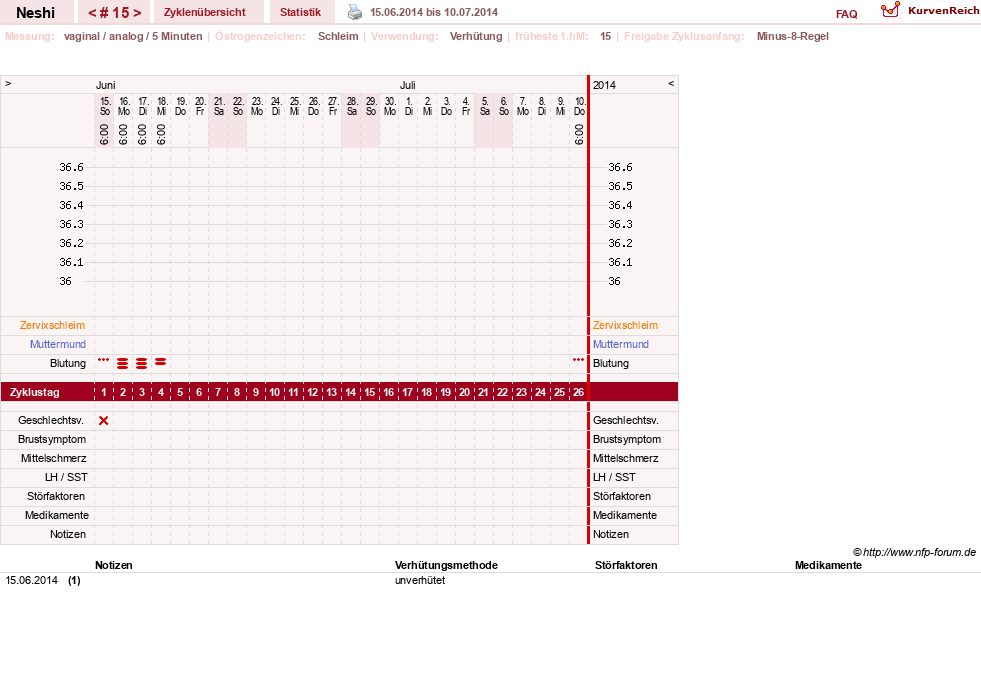
Task: Click the Juli month label
Action: pyautogui.click(x=408, y=85)
